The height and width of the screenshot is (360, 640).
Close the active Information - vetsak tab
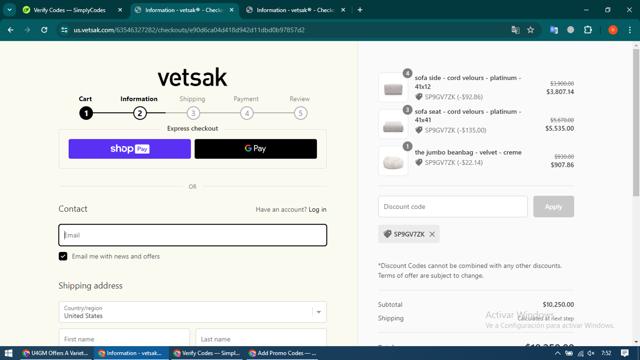pos(231,10)
